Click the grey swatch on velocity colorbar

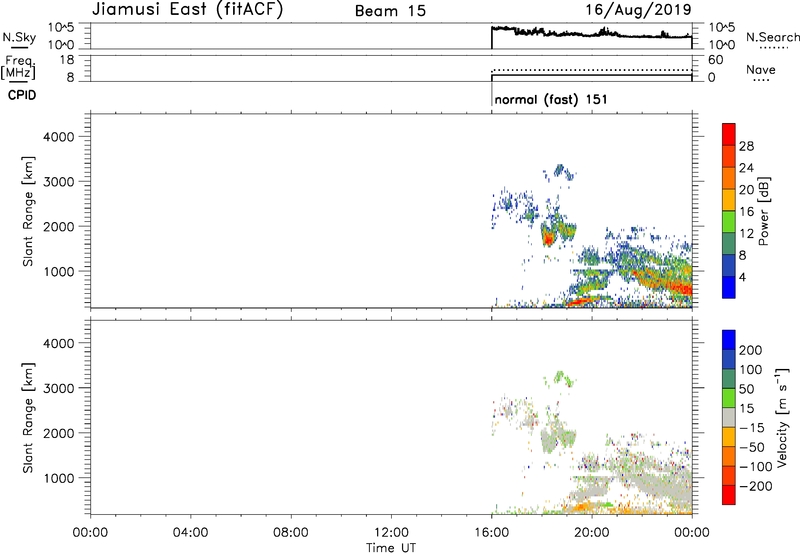coord(729,418)
